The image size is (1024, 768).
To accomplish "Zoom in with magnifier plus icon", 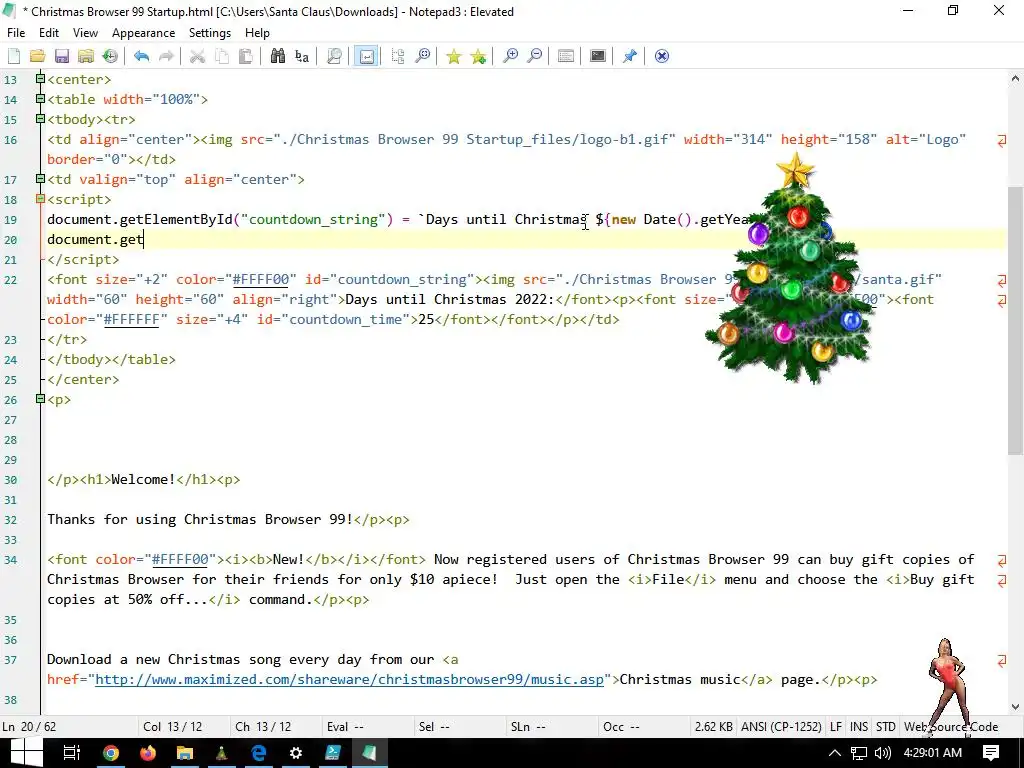I will pyautogui.click(x=510, y=56).
